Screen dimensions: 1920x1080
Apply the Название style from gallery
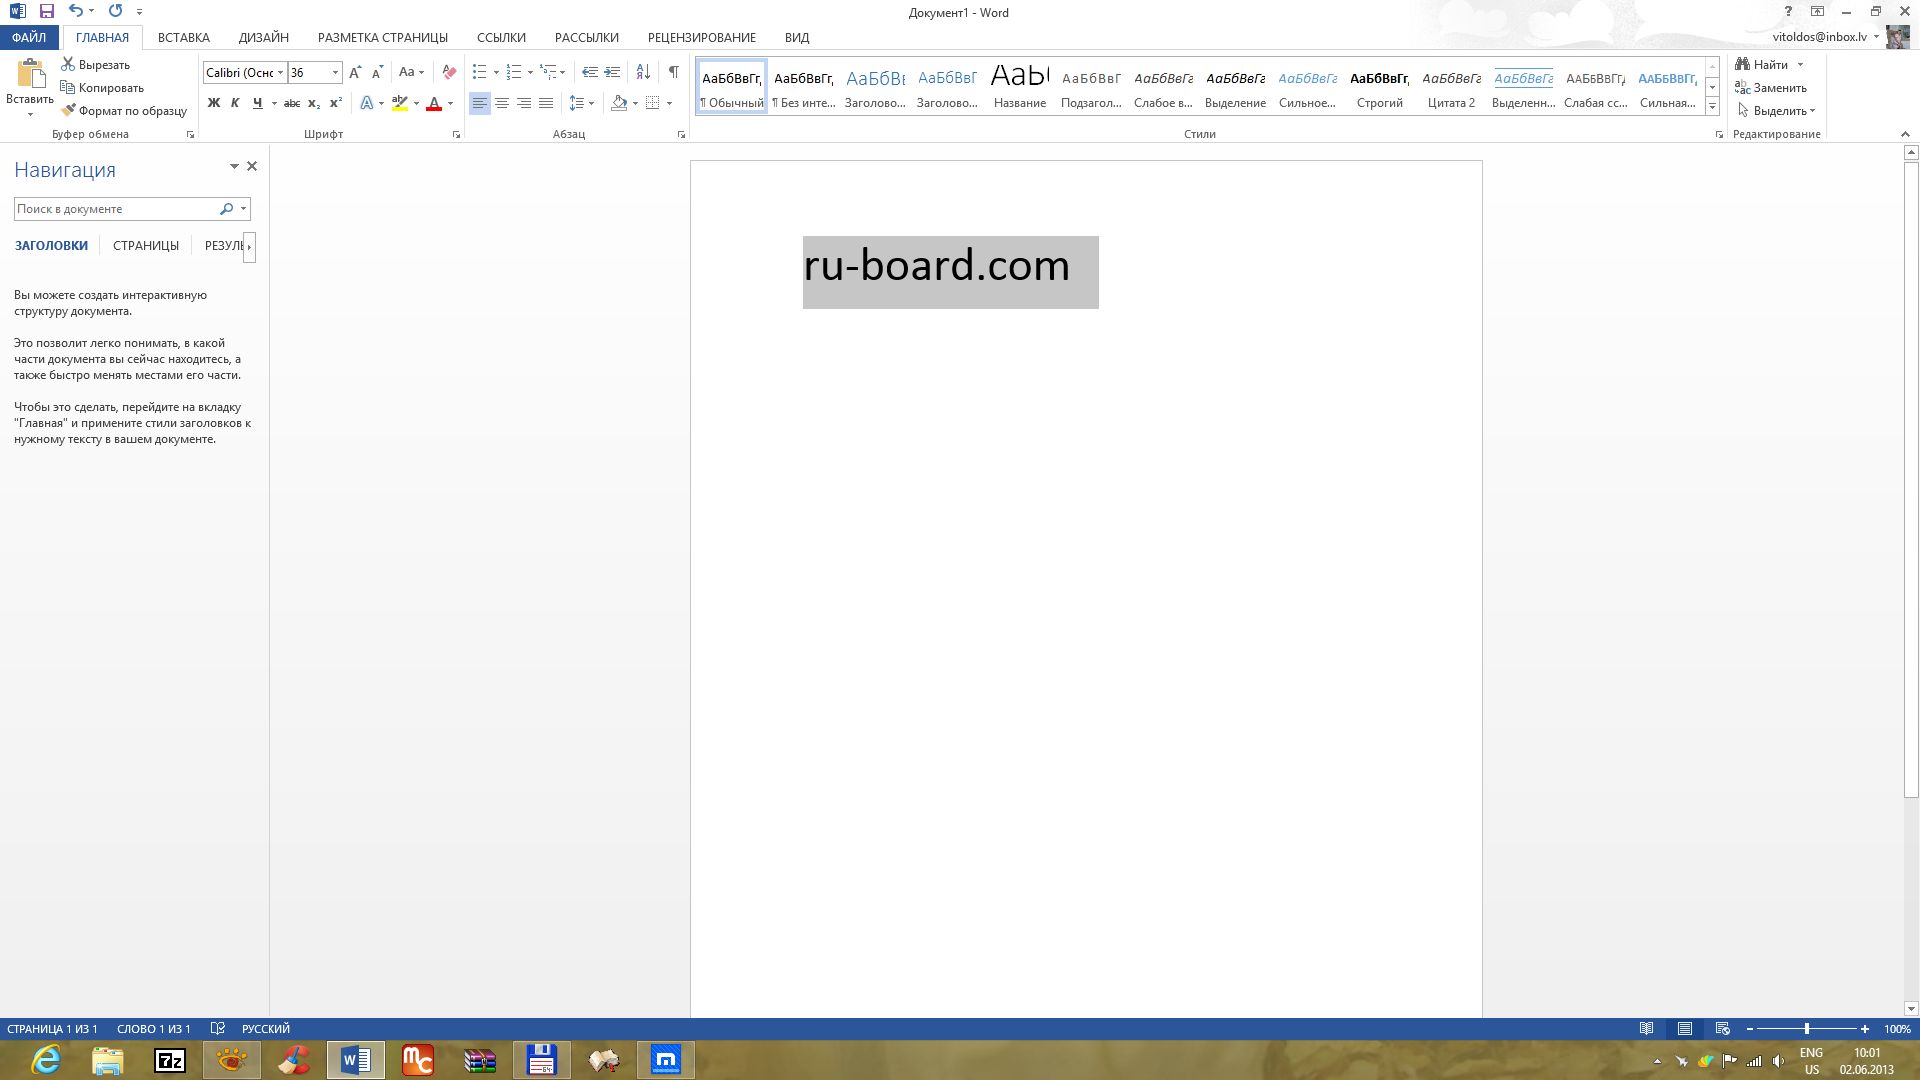click(1019, 87)
